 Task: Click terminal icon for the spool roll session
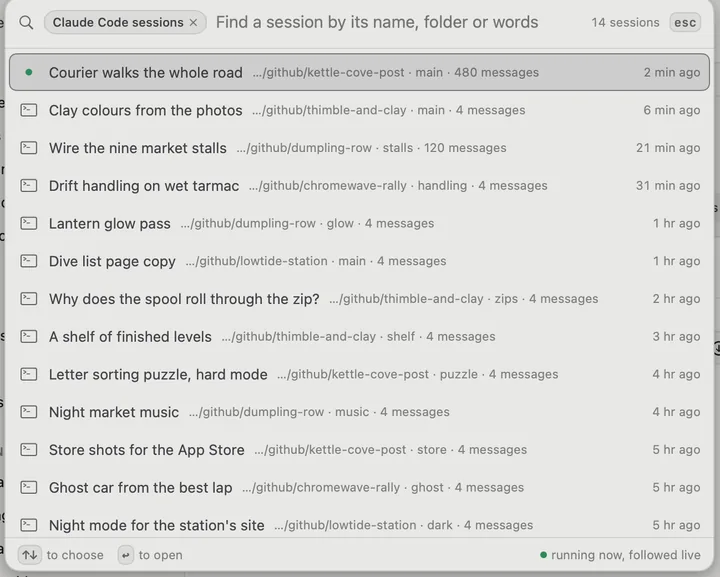point(28,299)
